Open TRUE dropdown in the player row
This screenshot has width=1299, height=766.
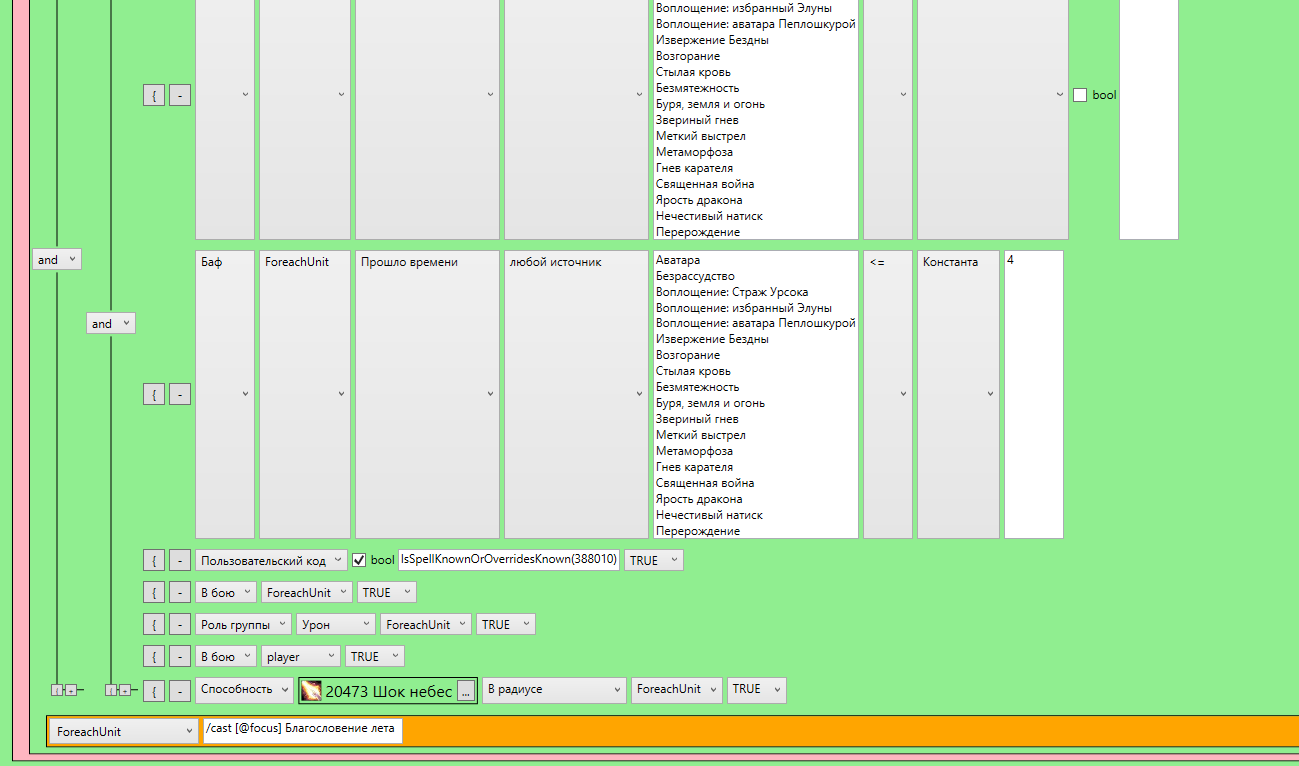[x=375, y=656]
